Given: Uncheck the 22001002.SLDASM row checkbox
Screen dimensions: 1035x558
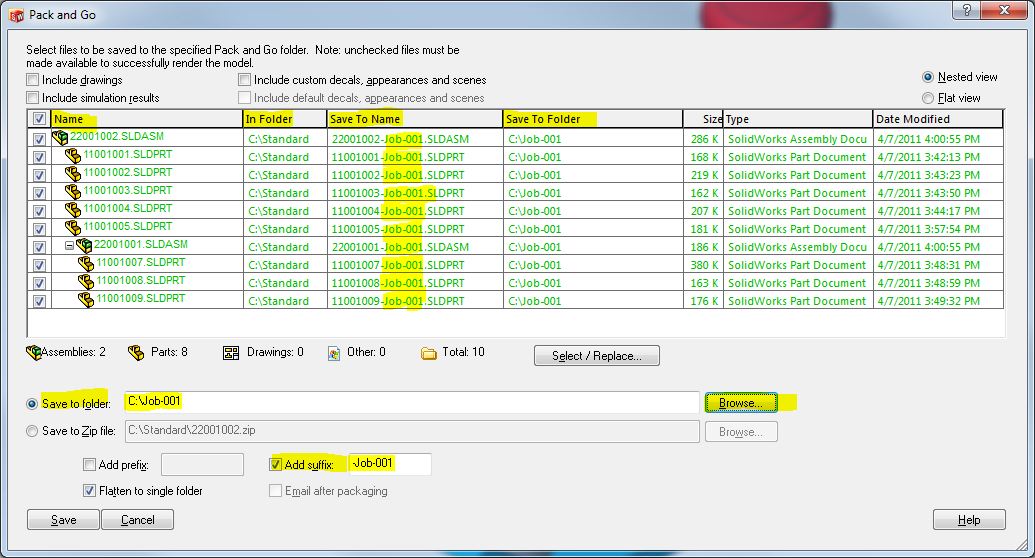Looking at the screenshot, I should point(39,139).
